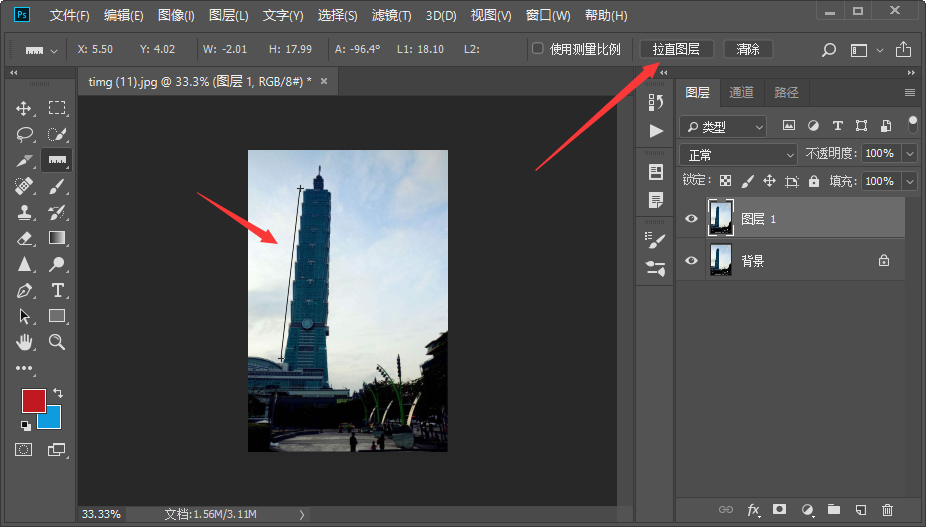Change screen mode icon
926x527 pixels.
click(x=56, y=450)
